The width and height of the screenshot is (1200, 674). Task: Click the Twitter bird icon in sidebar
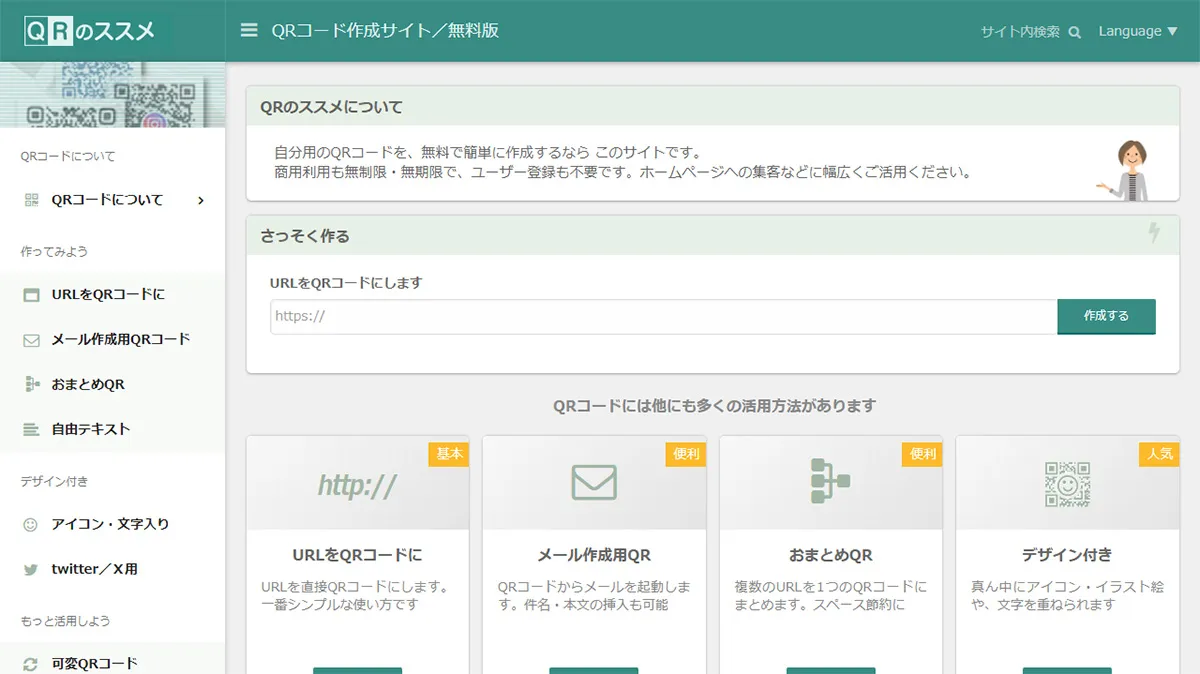(x=33, y=567)
